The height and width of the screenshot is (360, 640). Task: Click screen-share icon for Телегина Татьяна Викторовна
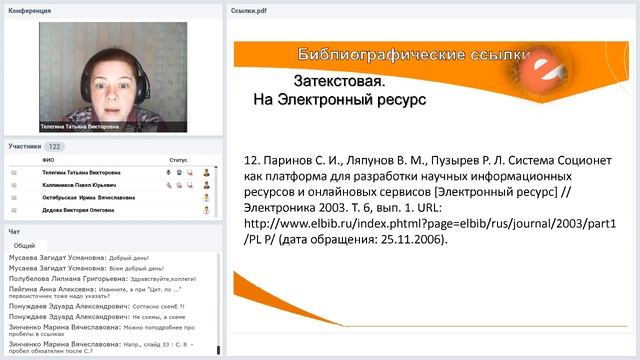point(190,173)
